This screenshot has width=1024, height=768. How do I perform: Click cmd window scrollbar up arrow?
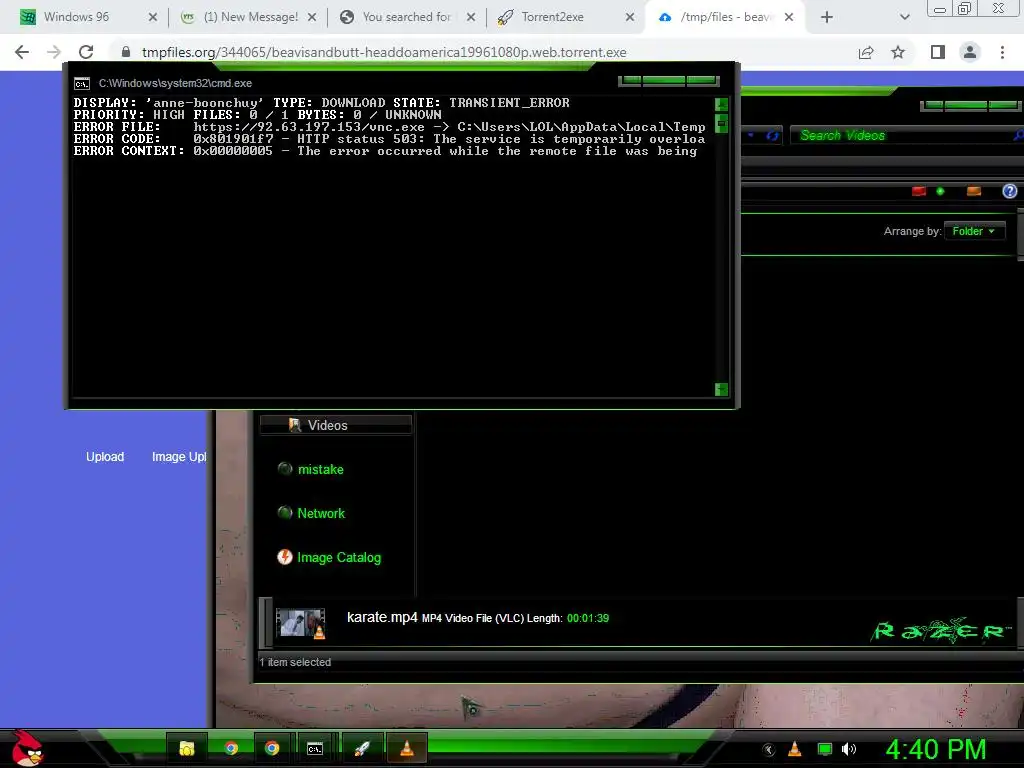click(721, 104)
